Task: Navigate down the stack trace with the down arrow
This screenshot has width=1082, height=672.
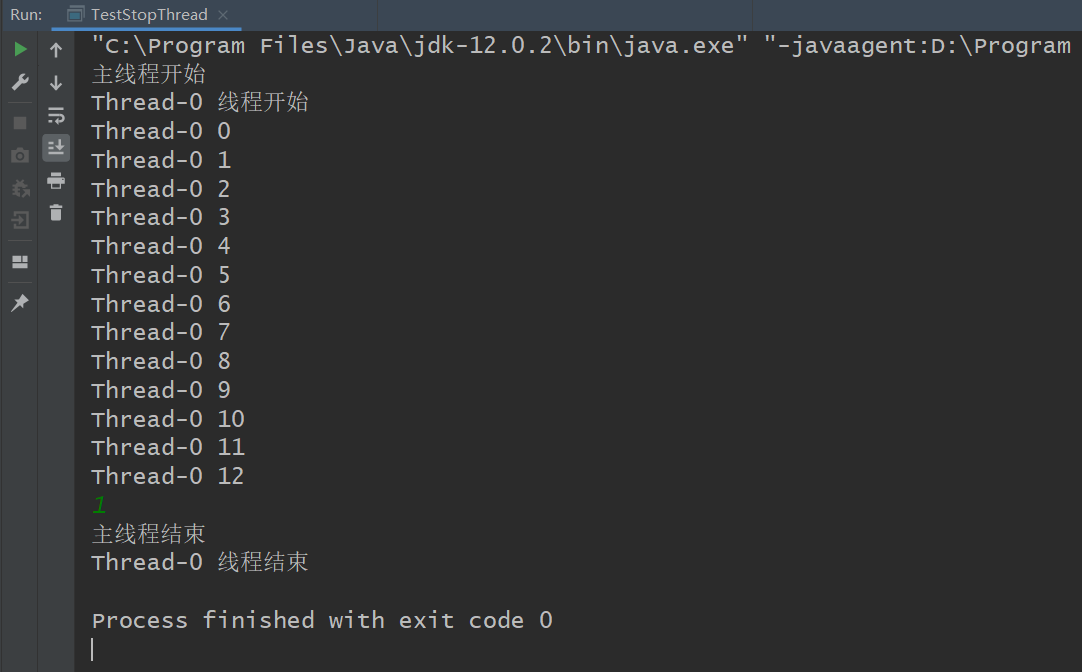Action: [56, 83]
